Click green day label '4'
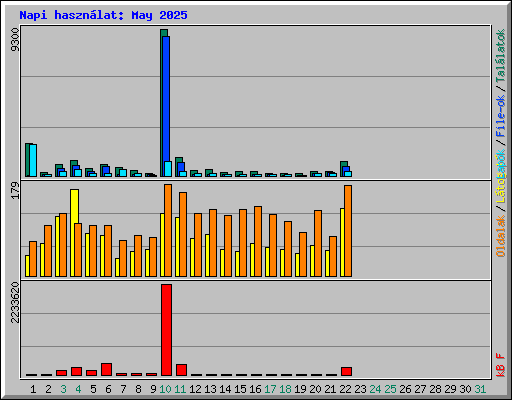Viewport: 512px width, 400px height. pos(78,389)
